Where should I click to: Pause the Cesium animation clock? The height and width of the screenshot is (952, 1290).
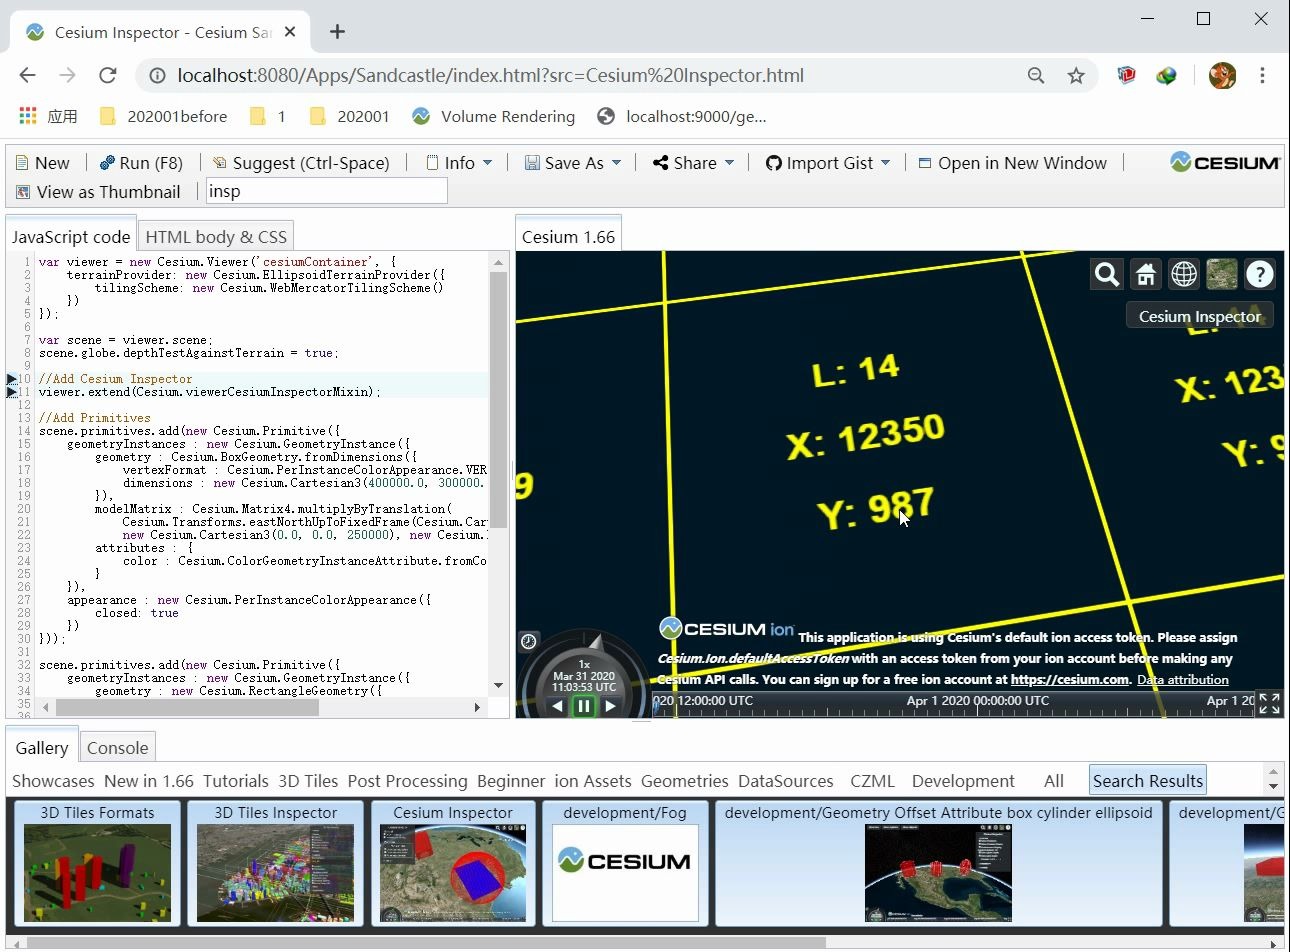pos(584,706)
